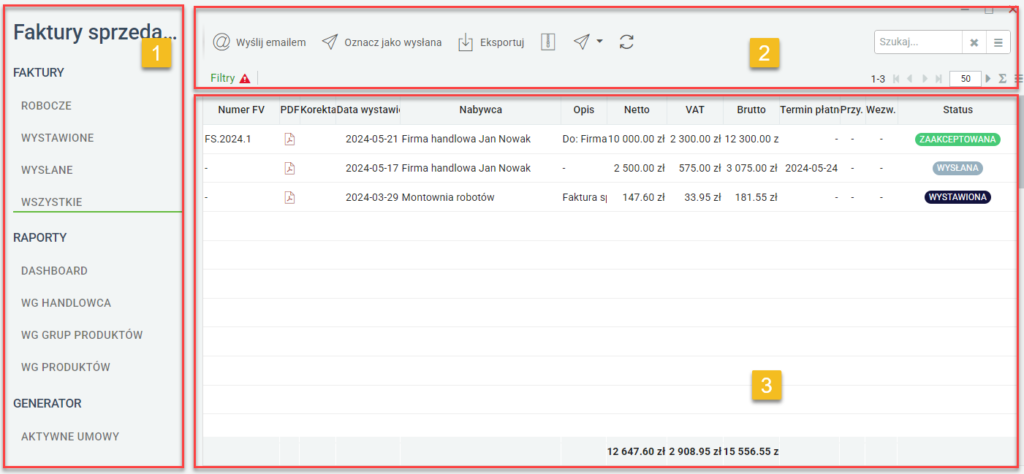Open the WG HANDLOWCA report
This screenshot has width=1024, height=474.
[66, 303]
